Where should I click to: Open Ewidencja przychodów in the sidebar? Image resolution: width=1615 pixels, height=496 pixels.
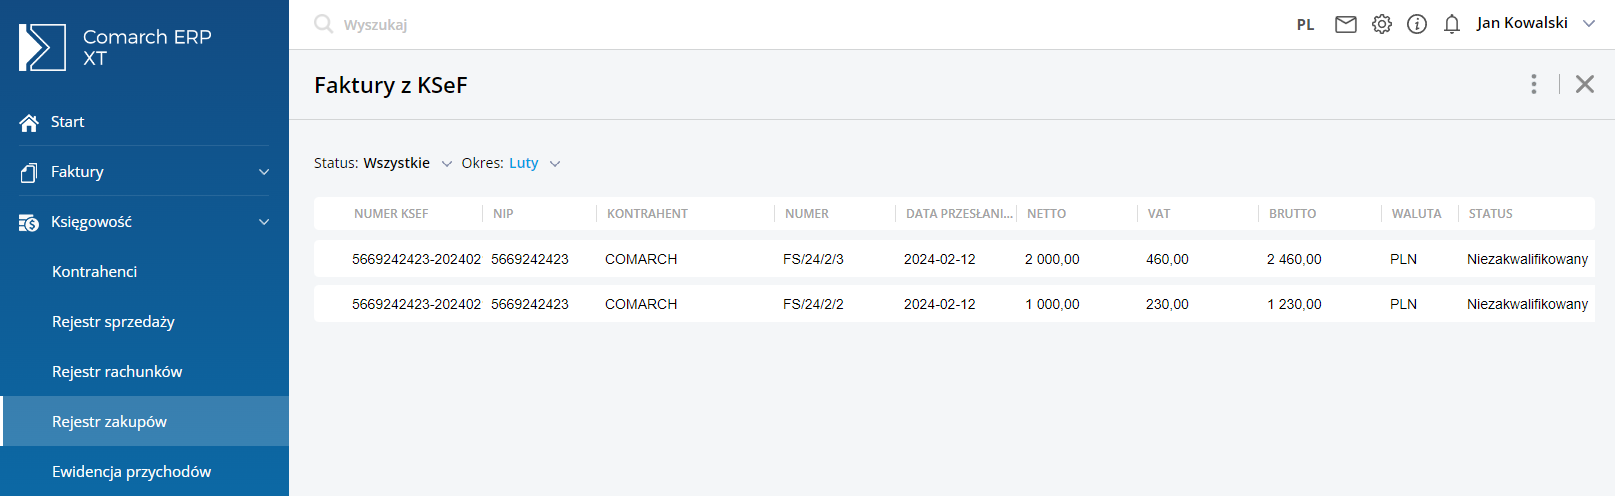click(x=131, y=472)
